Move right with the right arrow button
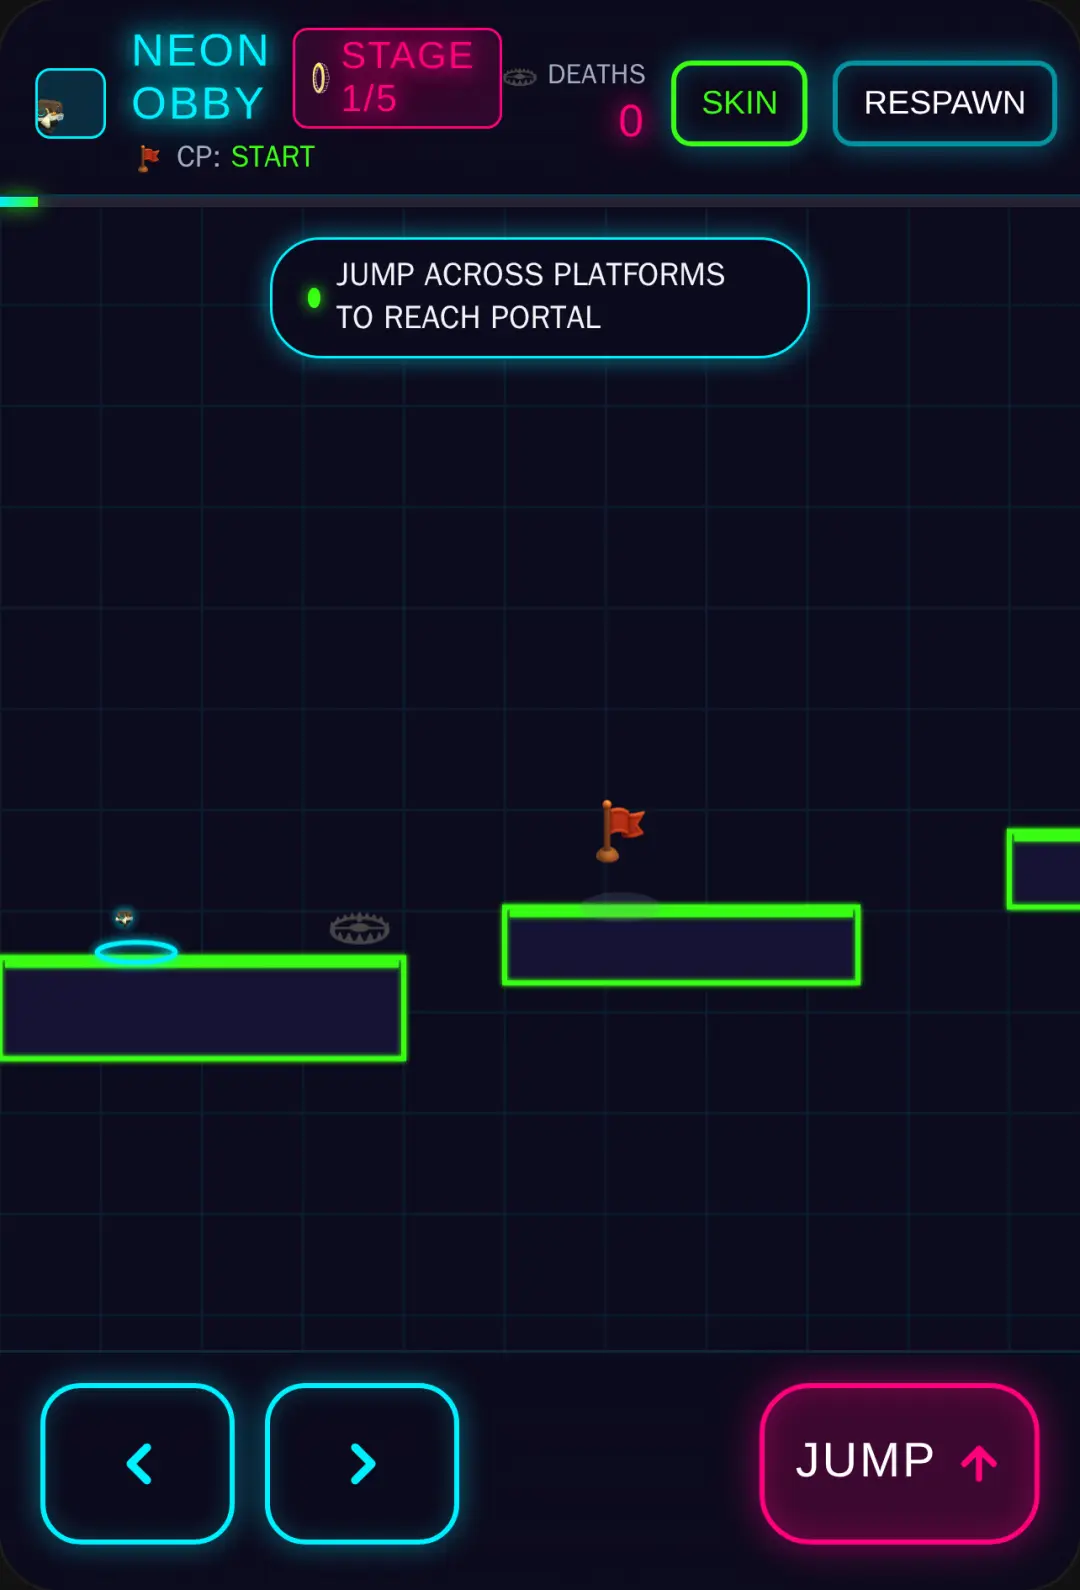Screen dimensions: 1080x1590 pyautogui.click(x=362, y=1463)
